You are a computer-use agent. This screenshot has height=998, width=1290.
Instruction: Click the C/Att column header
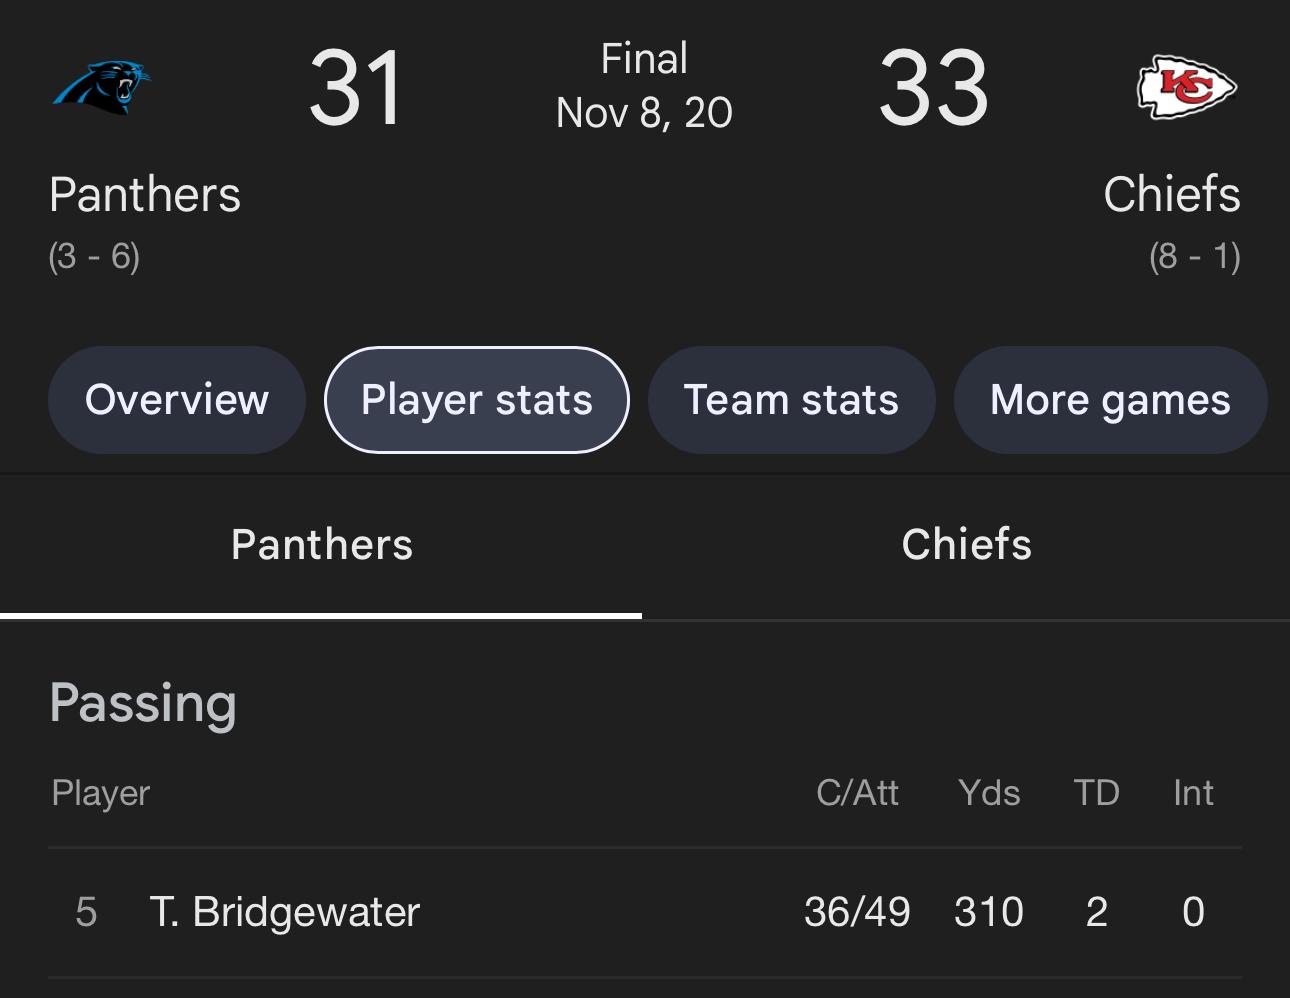click(x=857, y=793)
